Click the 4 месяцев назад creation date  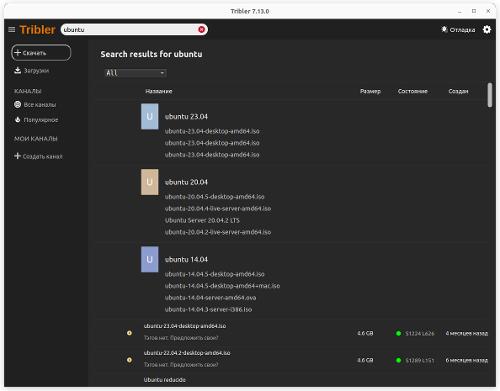pyautogui.click(x=467, y=333)
